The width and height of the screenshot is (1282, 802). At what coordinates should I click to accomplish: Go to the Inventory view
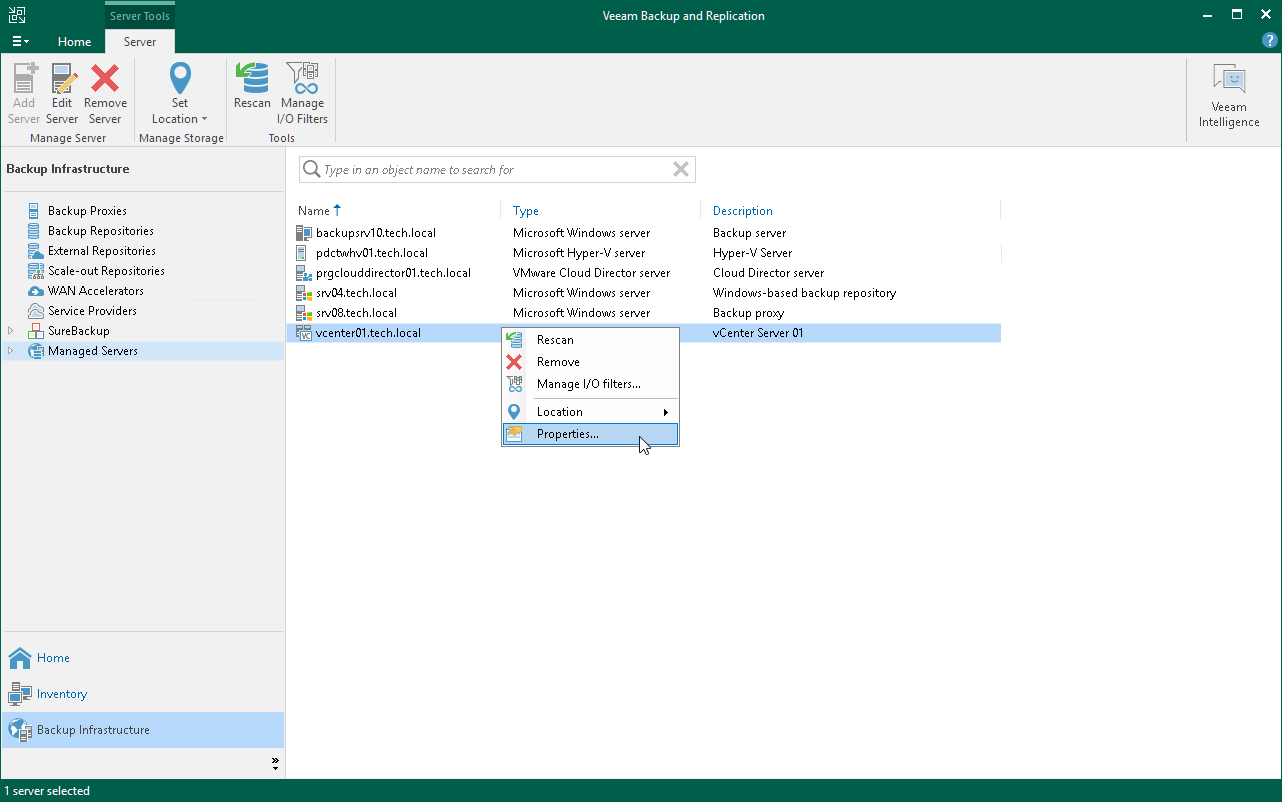tap(62, 694)
